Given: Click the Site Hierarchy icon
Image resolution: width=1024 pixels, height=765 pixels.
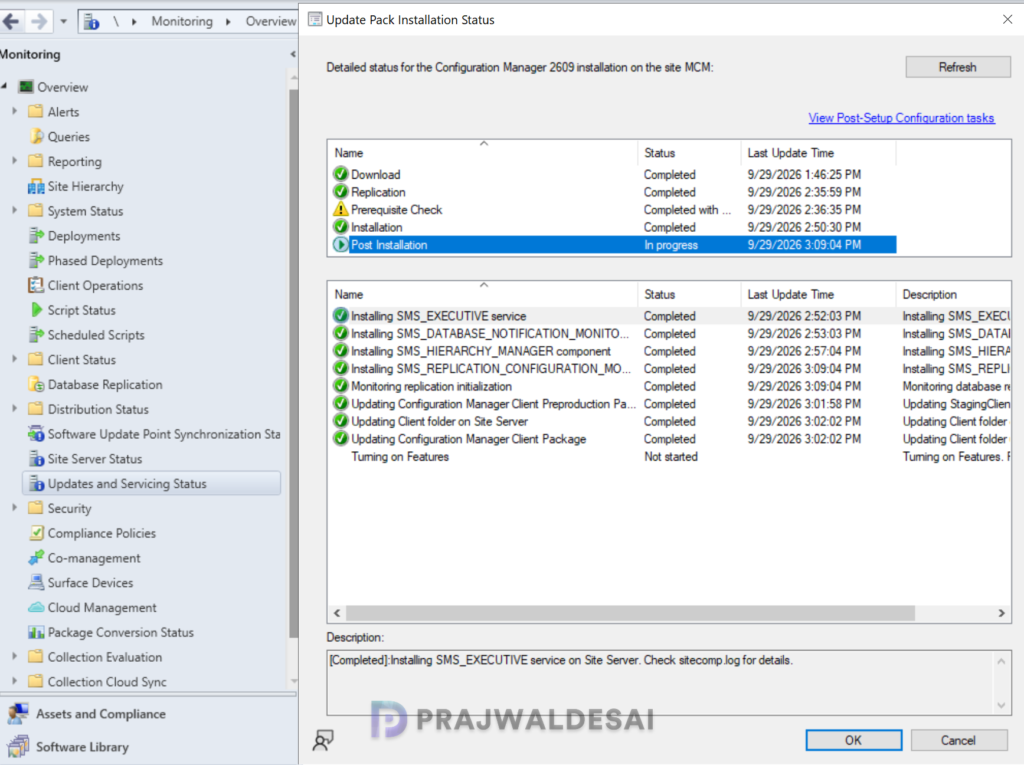Looking at the screenshot, I should [x=36, y=187].
